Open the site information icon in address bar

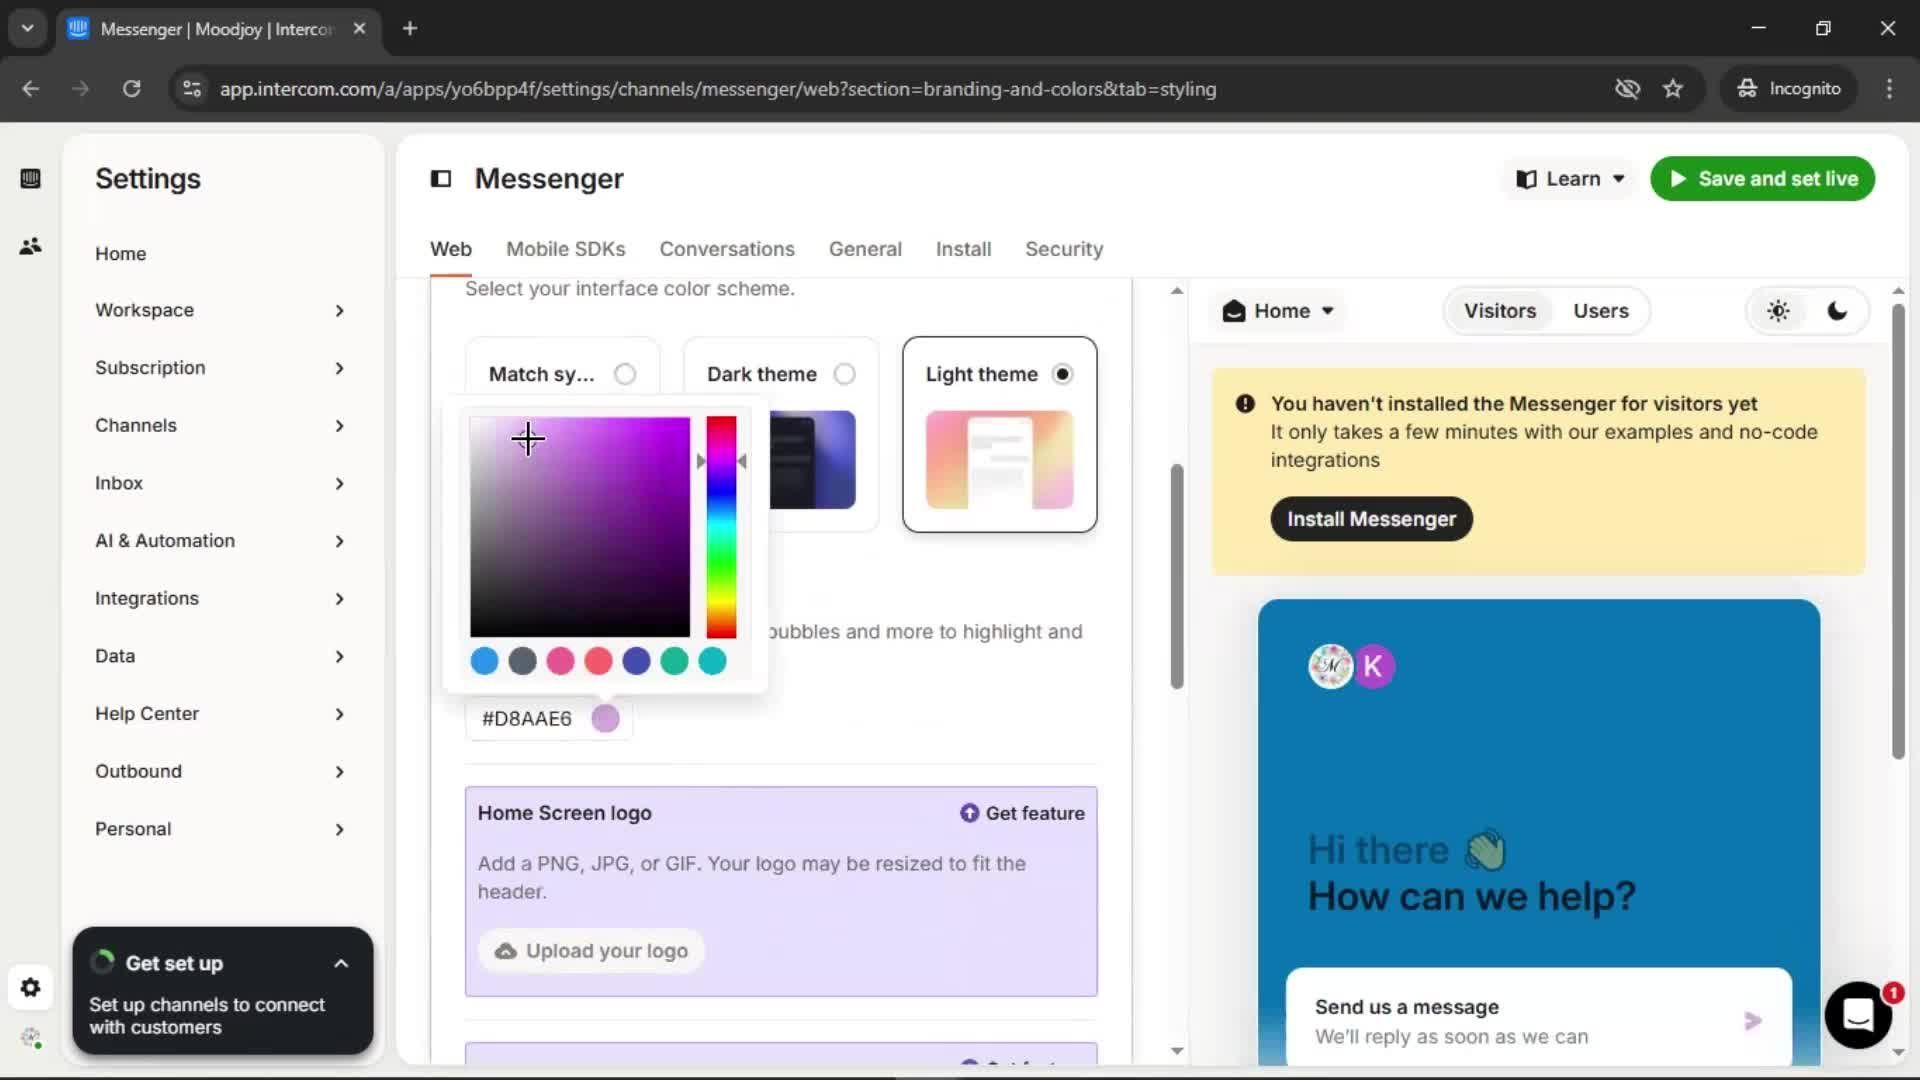coord(191,89)
